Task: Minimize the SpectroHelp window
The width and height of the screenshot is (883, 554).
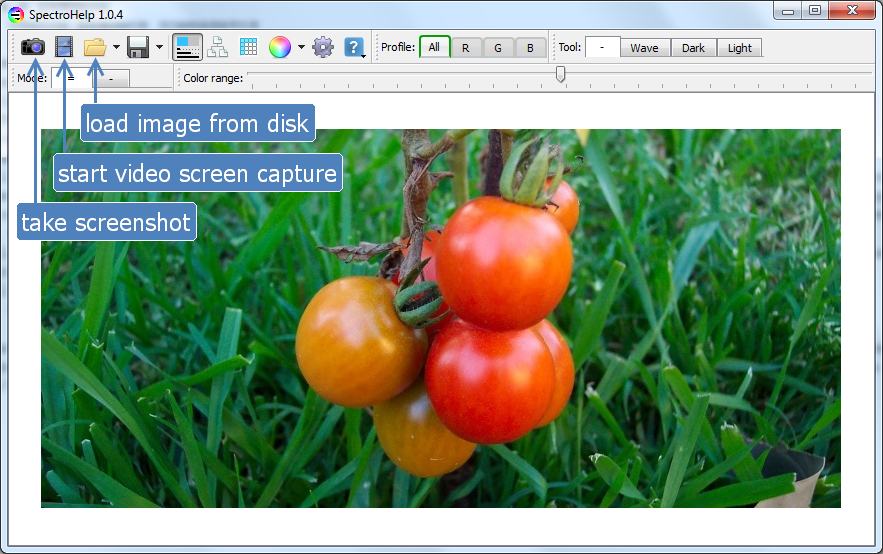Action: (787, 11)
